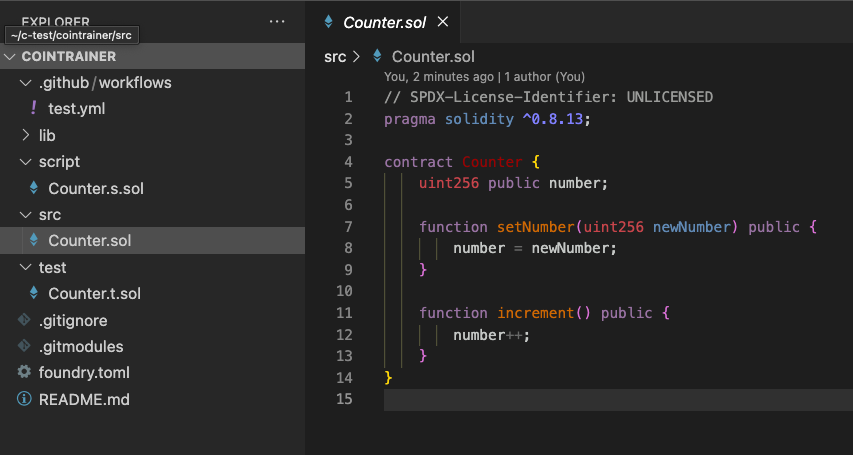Screen dimensions: 853x455
Task: Click the Solidity icon beside Counter.s.sol
Action: [34, 188]
